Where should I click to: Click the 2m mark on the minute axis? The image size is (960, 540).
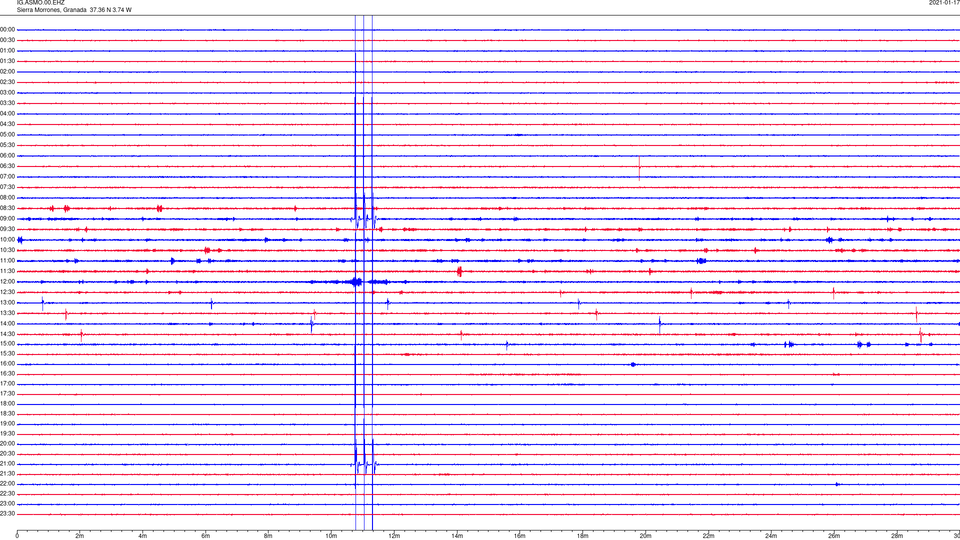coord(80,536)
